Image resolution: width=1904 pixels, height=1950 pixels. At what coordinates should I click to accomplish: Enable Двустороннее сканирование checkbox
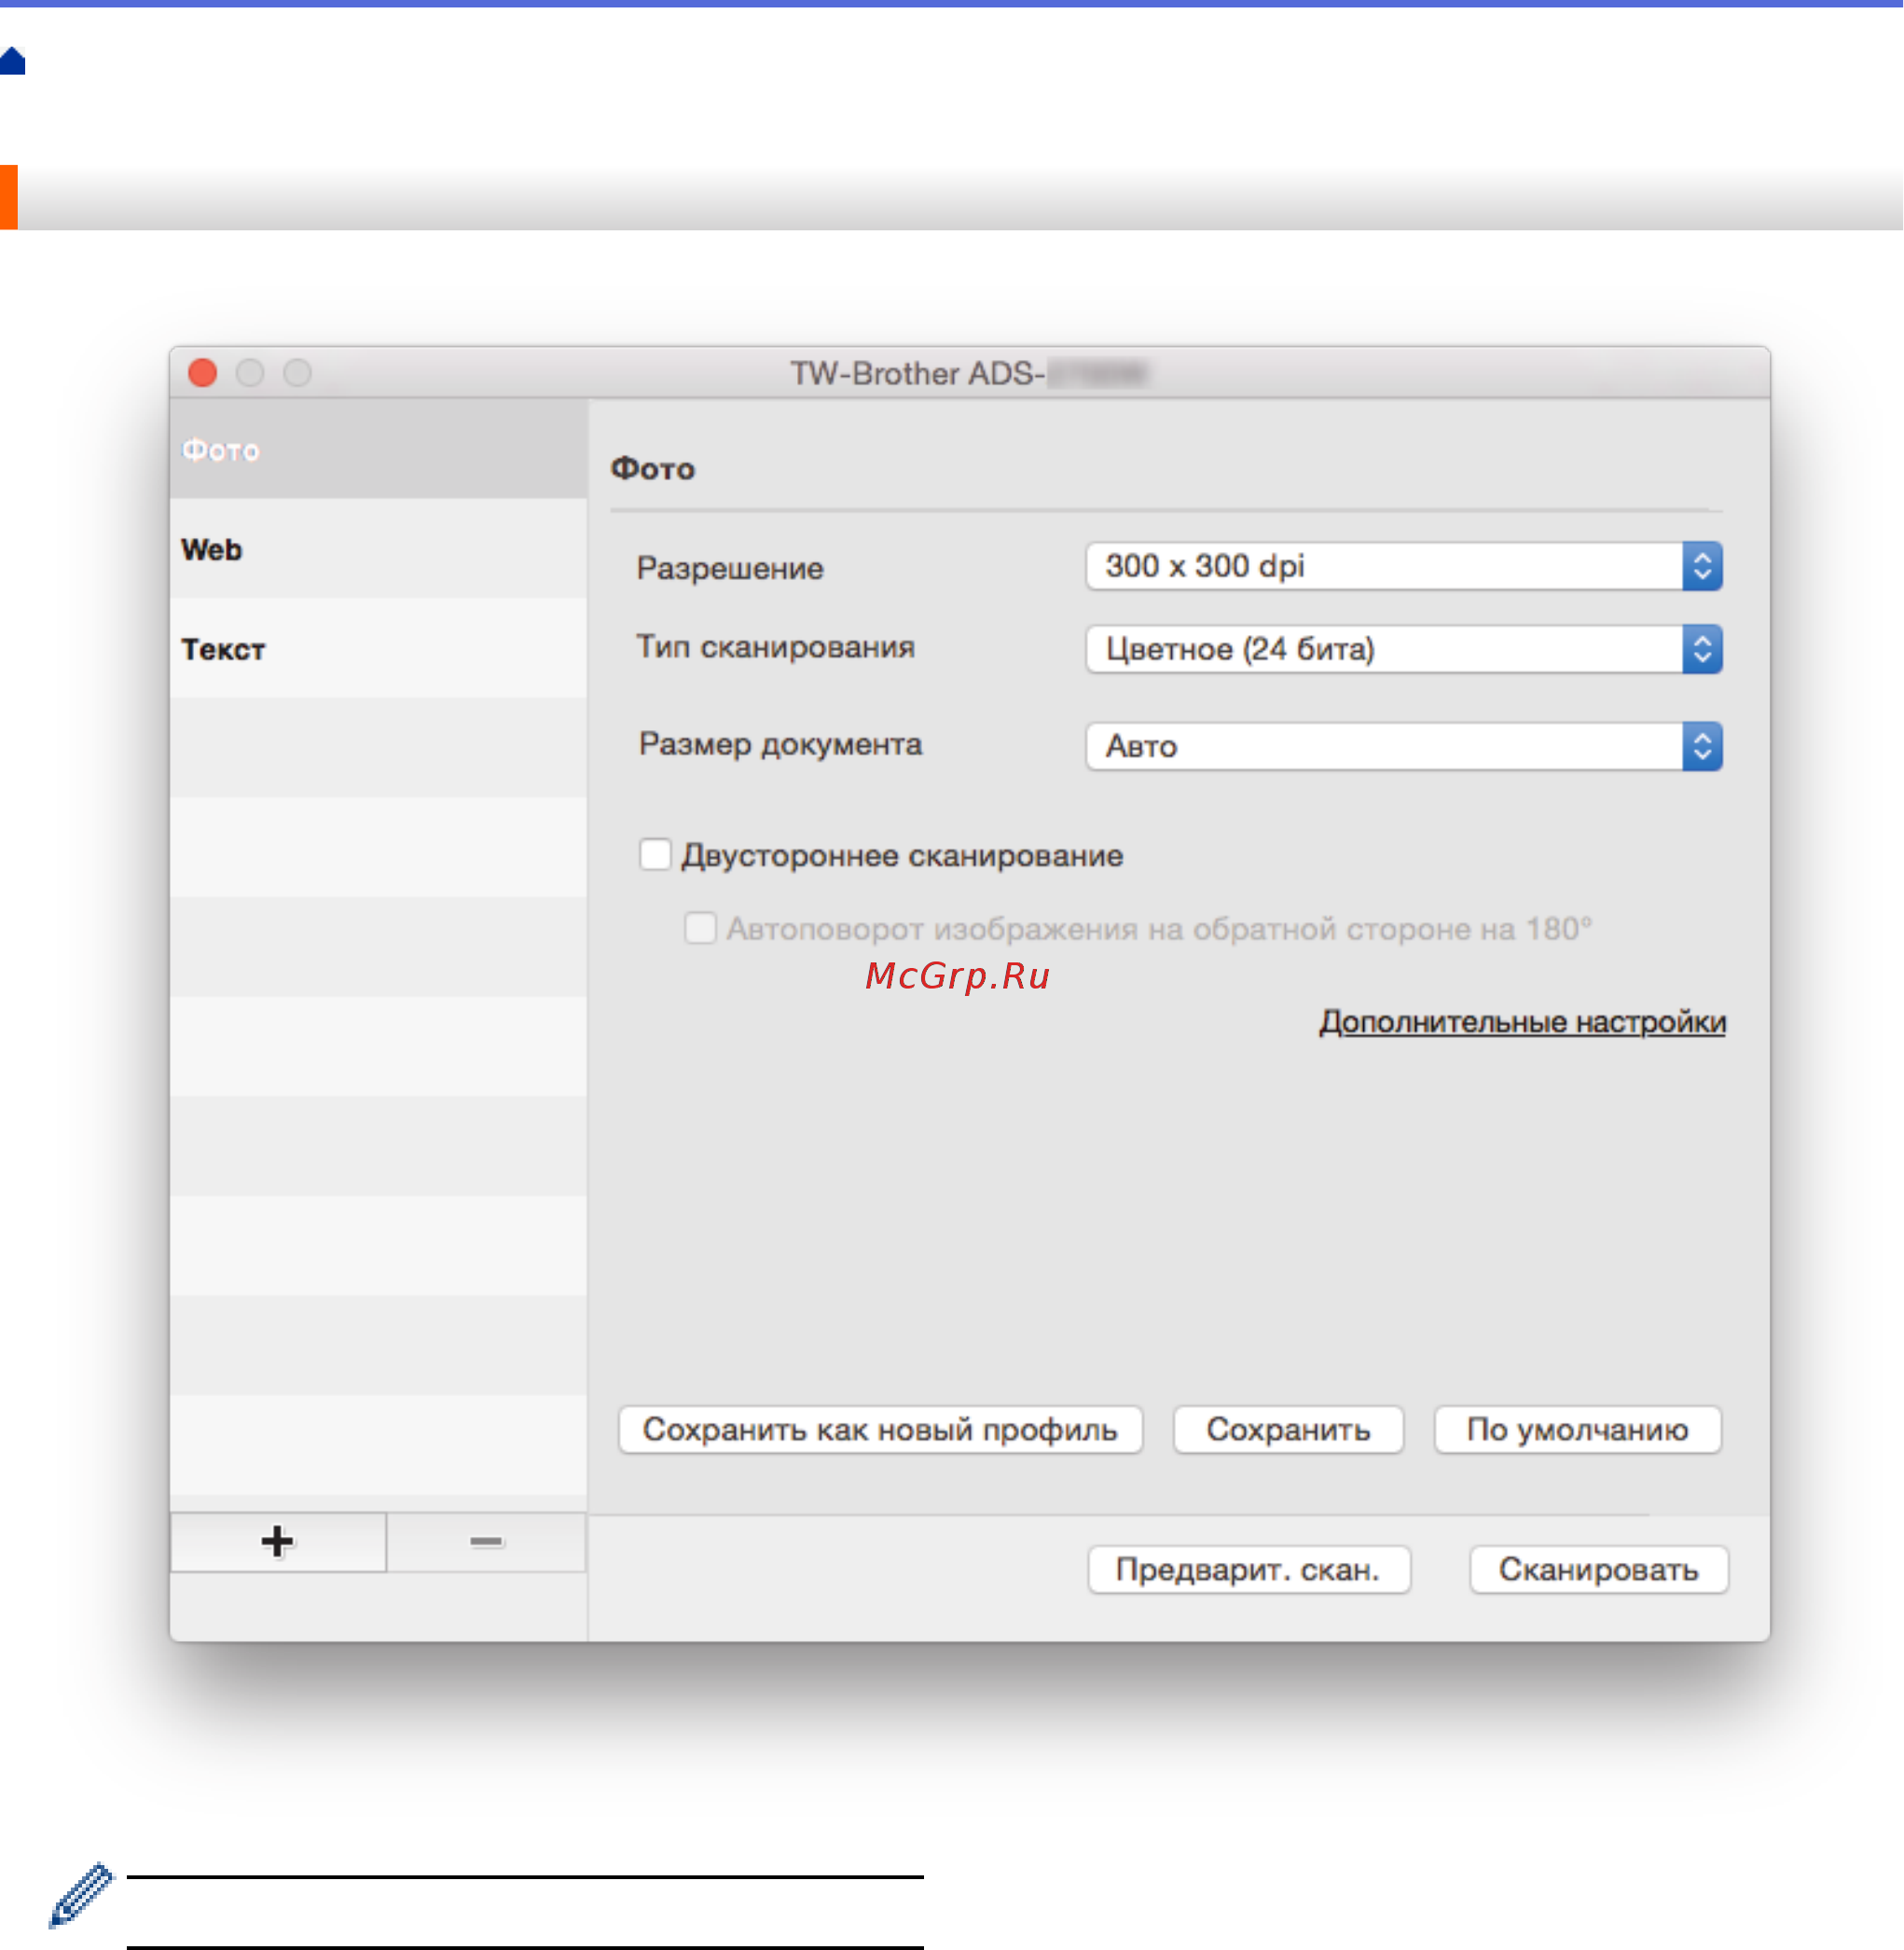click(655, 855)
